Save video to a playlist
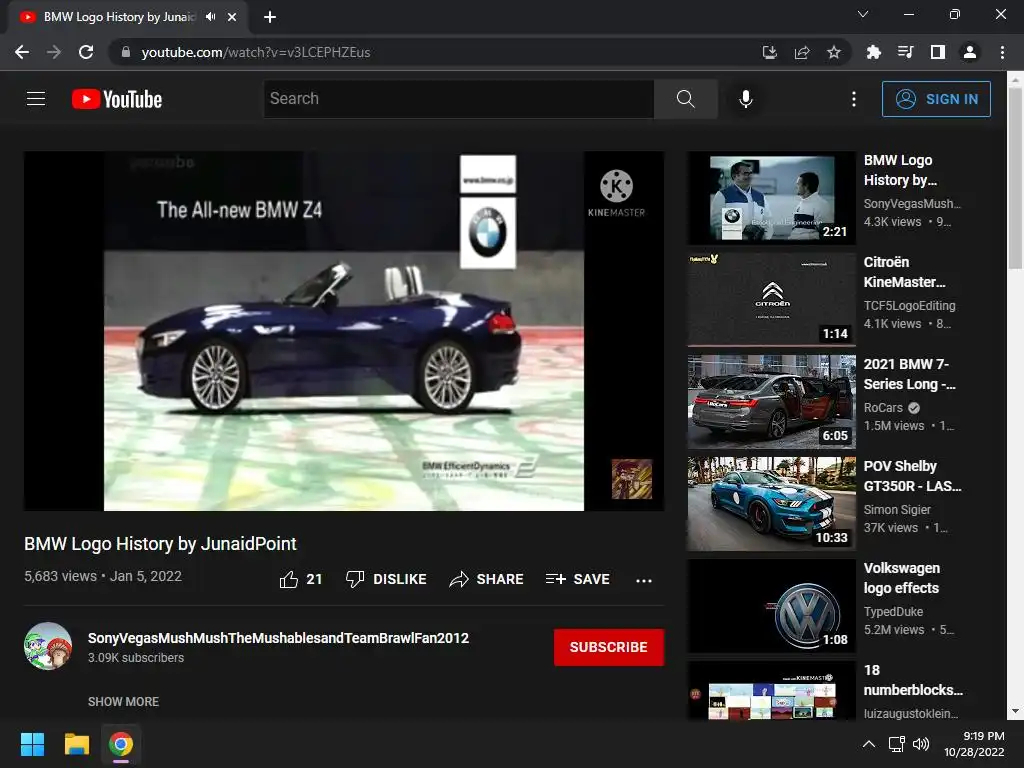1024x768 pixels. [x=578, y=579]
